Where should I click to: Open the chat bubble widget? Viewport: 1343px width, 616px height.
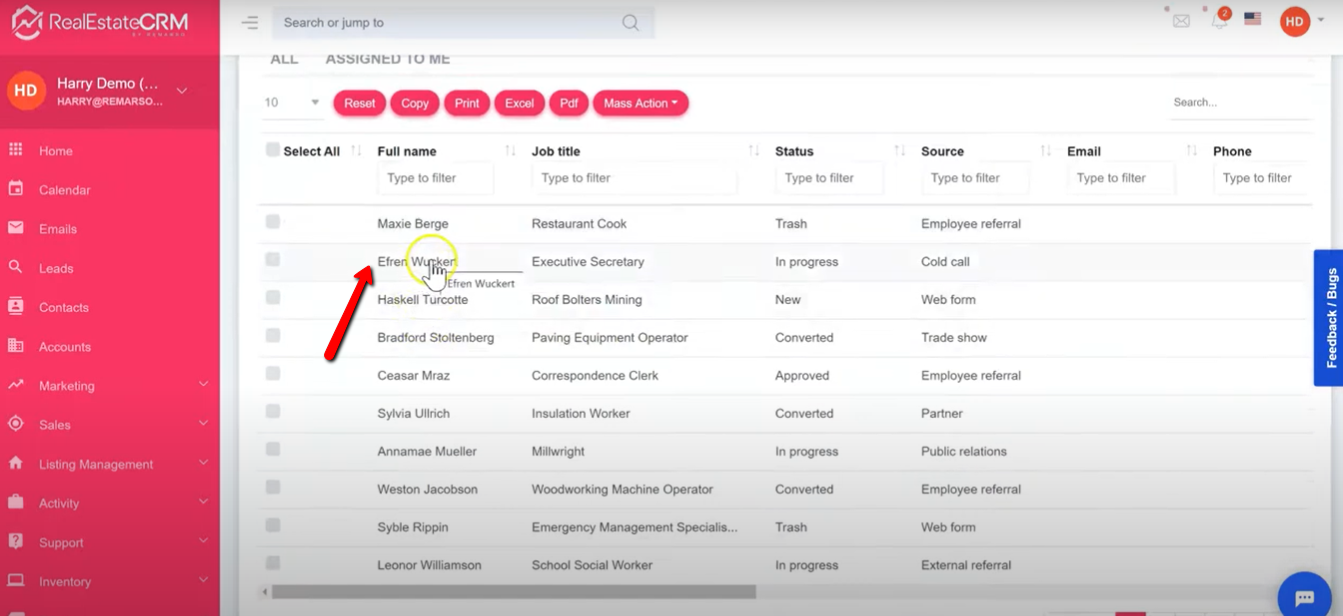pos(1304,597)
